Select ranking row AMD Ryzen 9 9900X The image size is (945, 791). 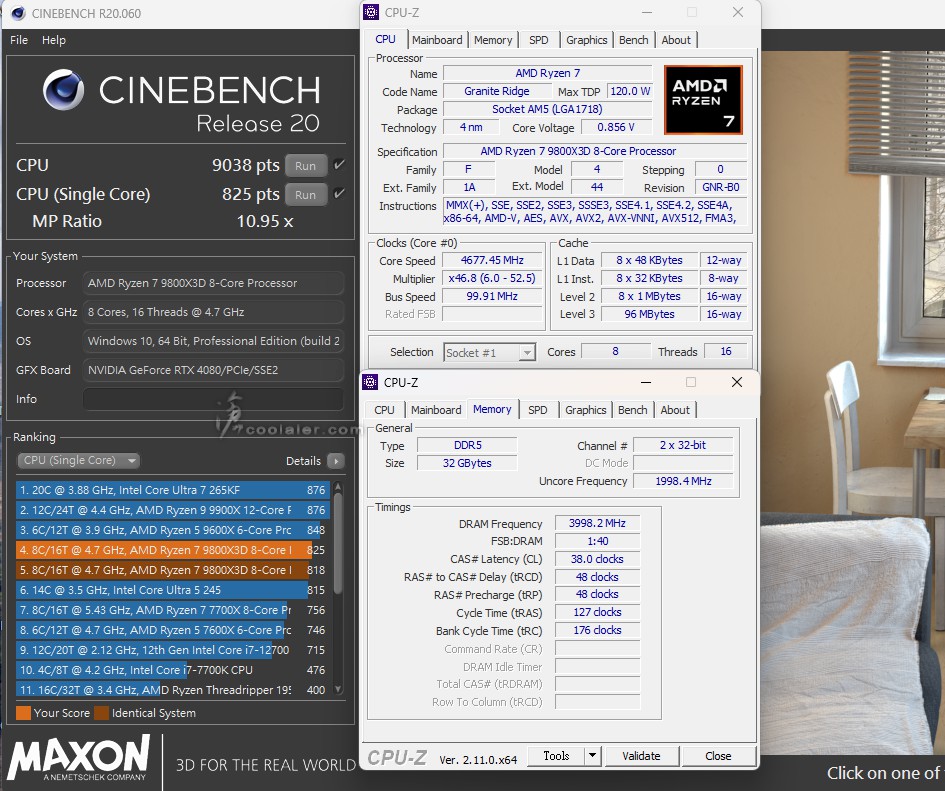tap(173, 510)
